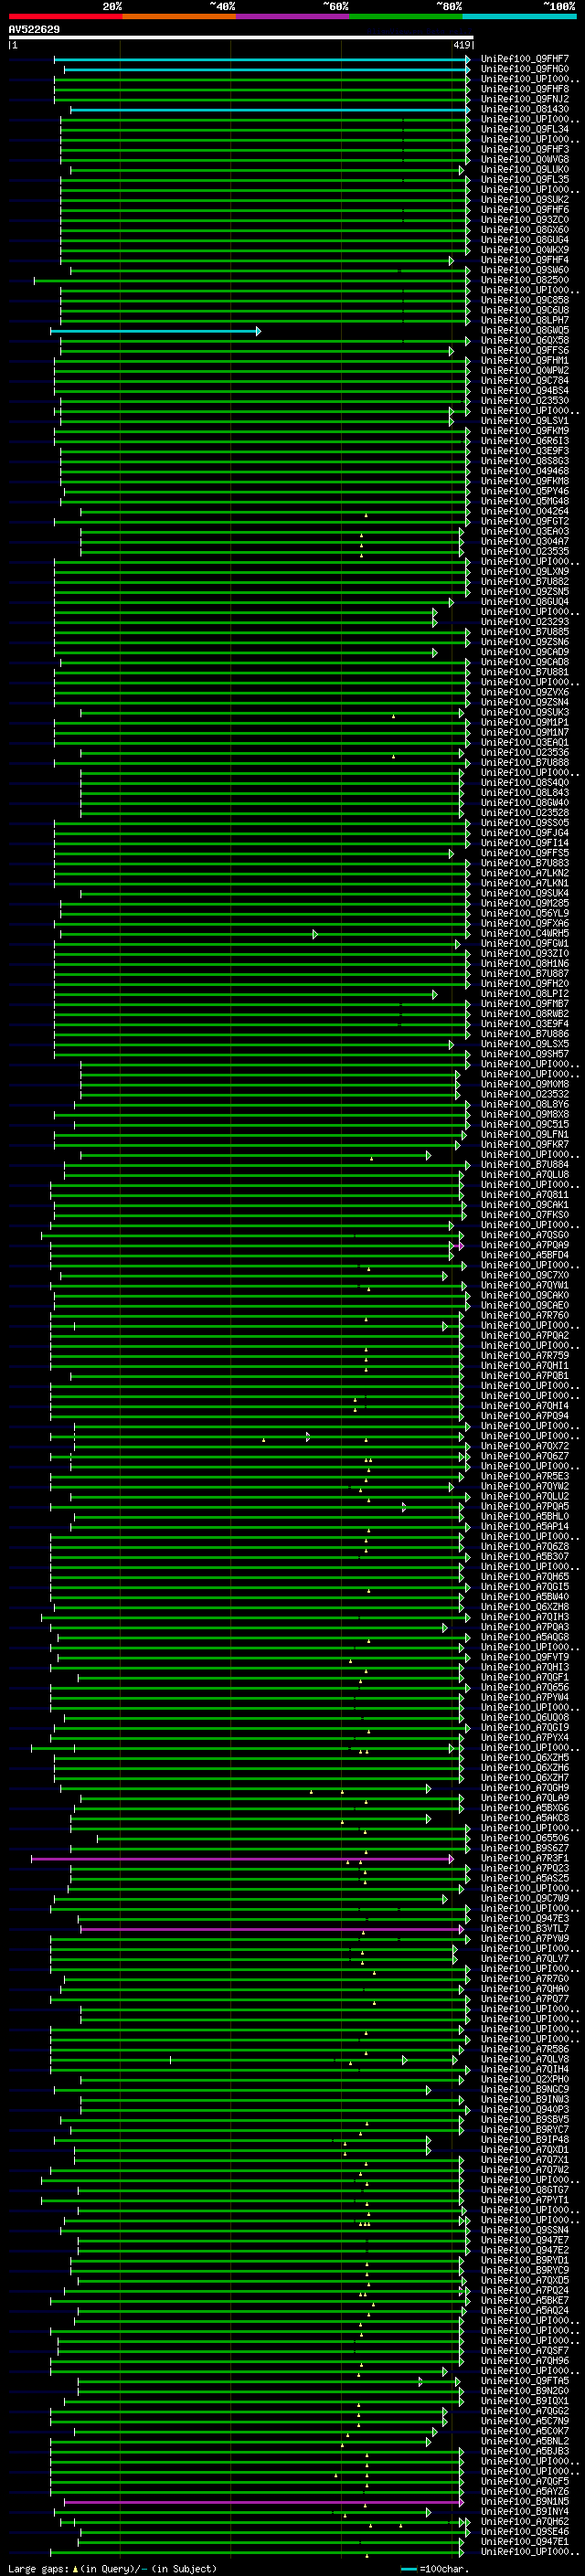The width and height of the screenshot is (585, 2576).
Task: Click the white query sequence ruler bar
Action: click(241, 38)
